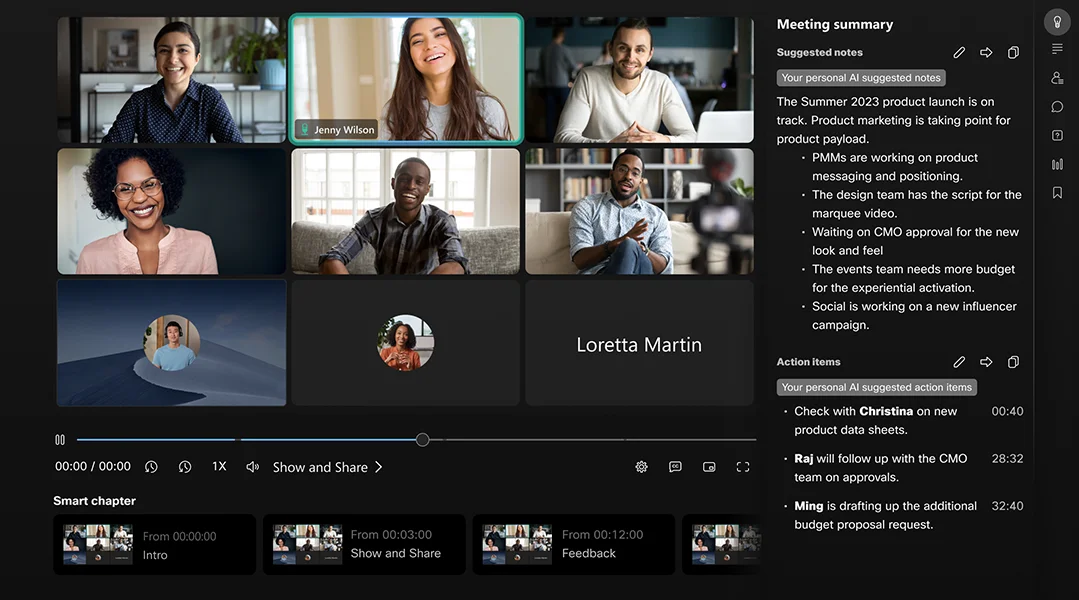Select the Meeting summary lightbulb tab

[1057, 21]
